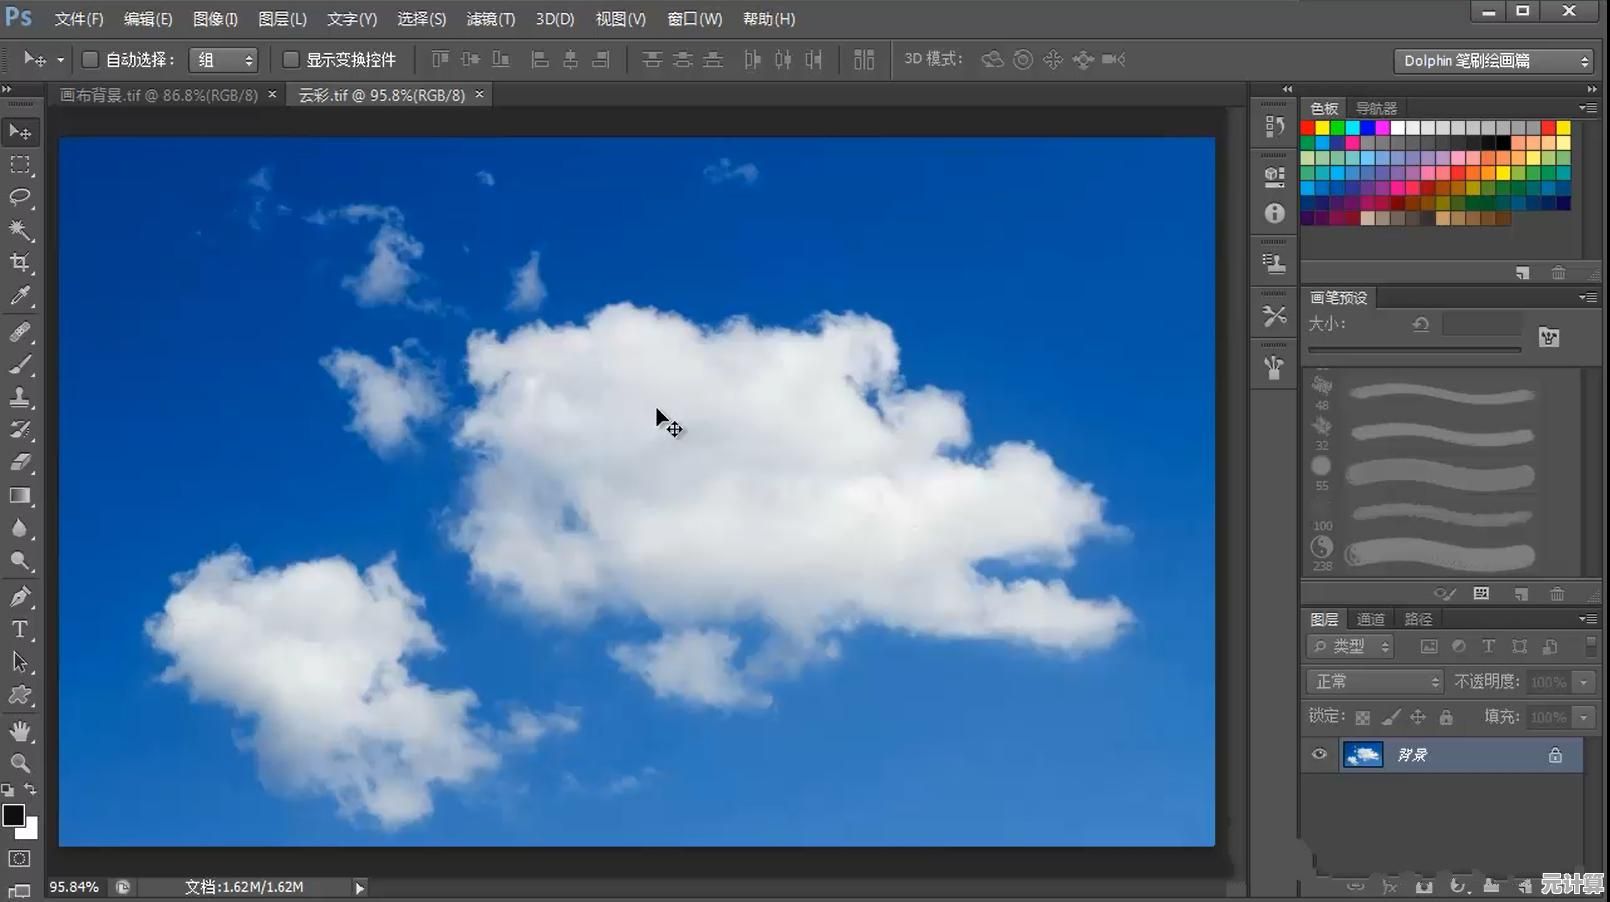Expand the Dolphin workspace dropdown
Image resolution: width=1610 pixels, height=902 pixels.
coord(1492,61)
